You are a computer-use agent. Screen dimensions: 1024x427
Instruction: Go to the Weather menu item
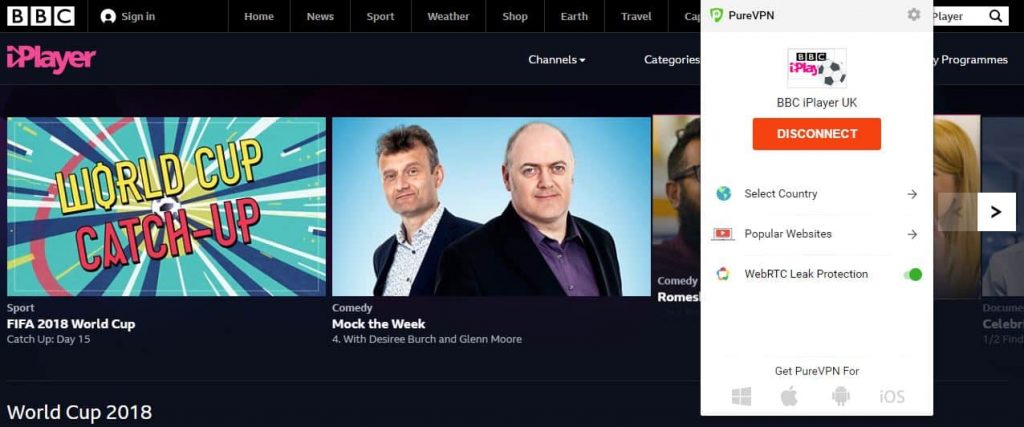point(448,16)
